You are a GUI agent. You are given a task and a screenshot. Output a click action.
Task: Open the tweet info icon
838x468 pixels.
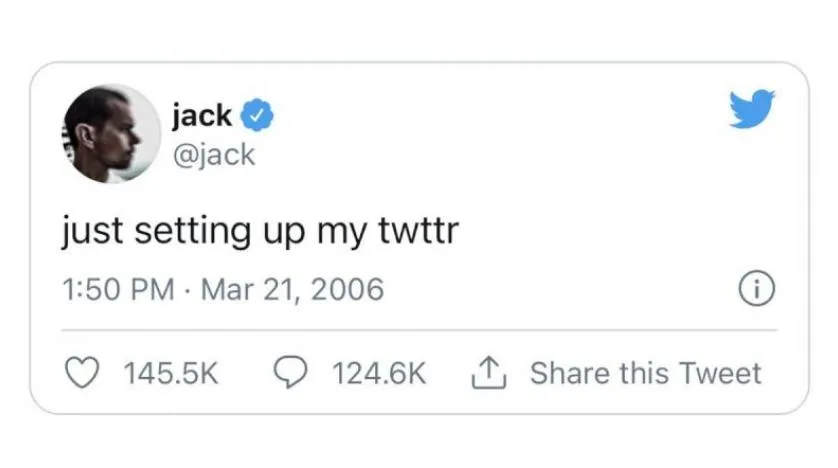click(757, 289)
